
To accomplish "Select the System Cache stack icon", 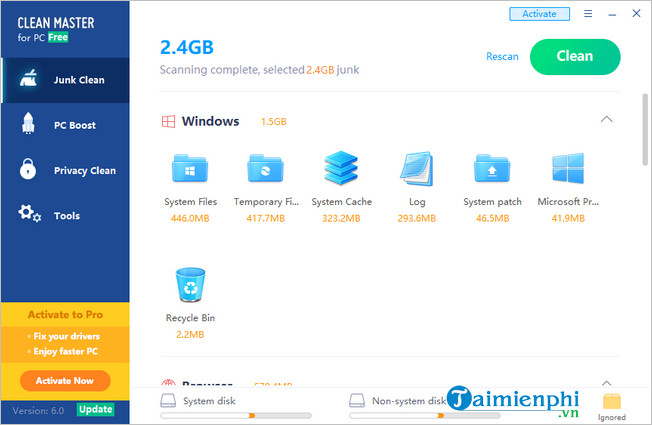I will coord(341,168).
